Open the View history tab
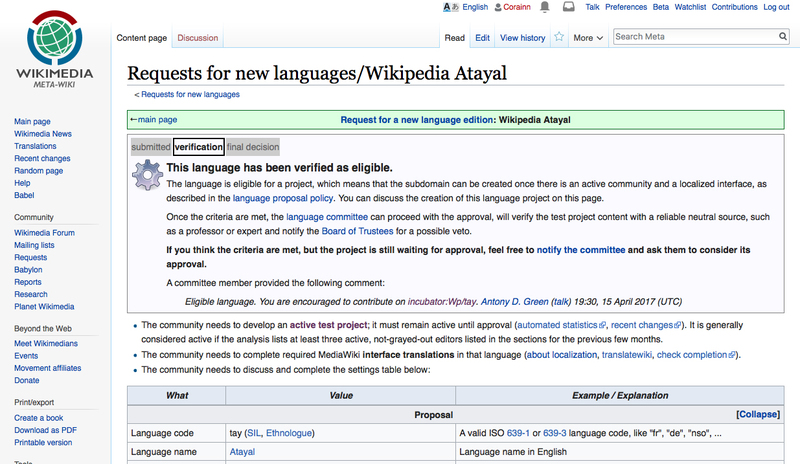Image resolution: width=800 pixels, height=464 pixels. click(522, 38)
